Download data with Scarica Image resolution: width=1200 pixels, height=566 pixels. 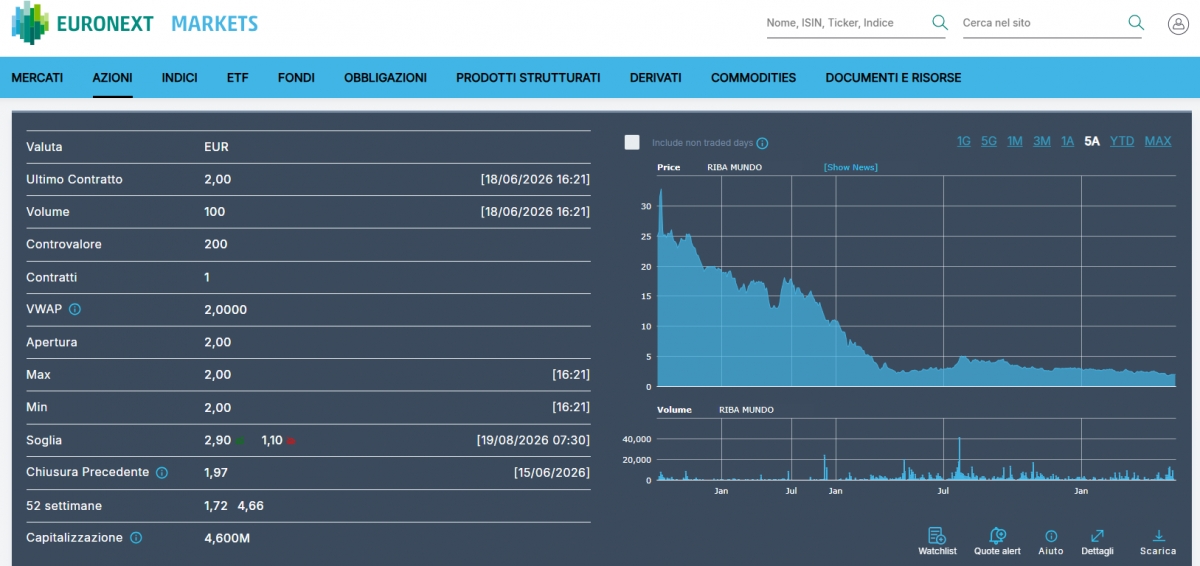pos(1158,541)
